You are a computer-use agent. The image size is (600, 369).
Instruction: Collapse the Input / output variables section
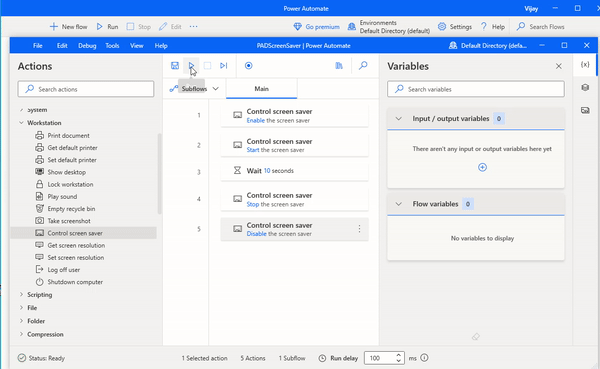pos(398,119)
